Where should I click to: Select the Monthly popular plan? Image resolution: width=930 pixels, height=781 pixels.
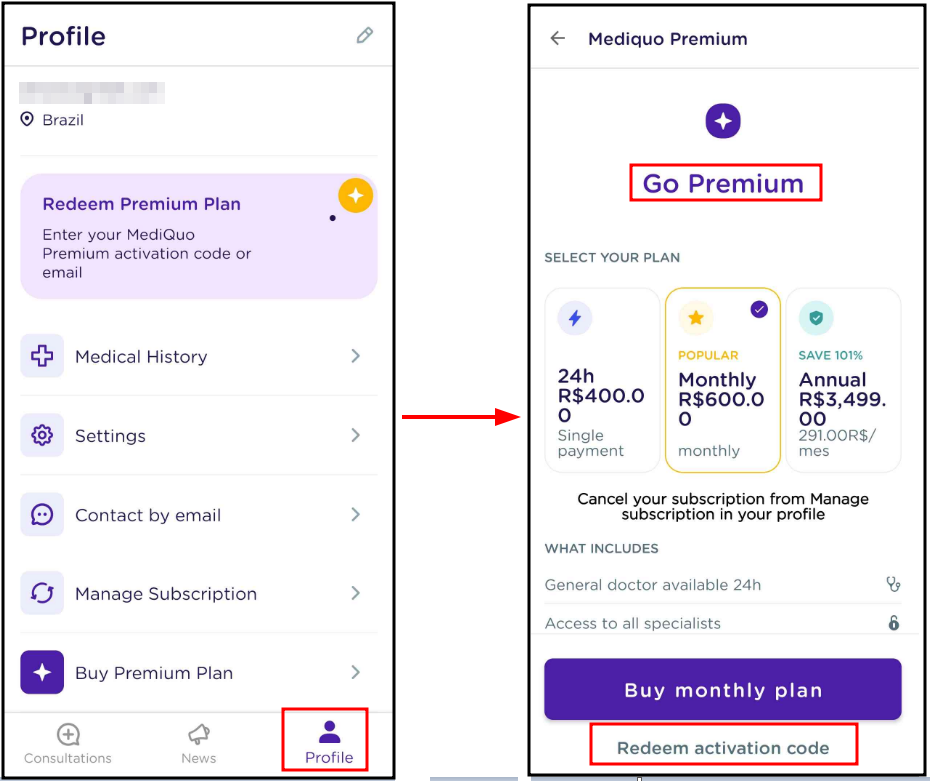(722, 380)
